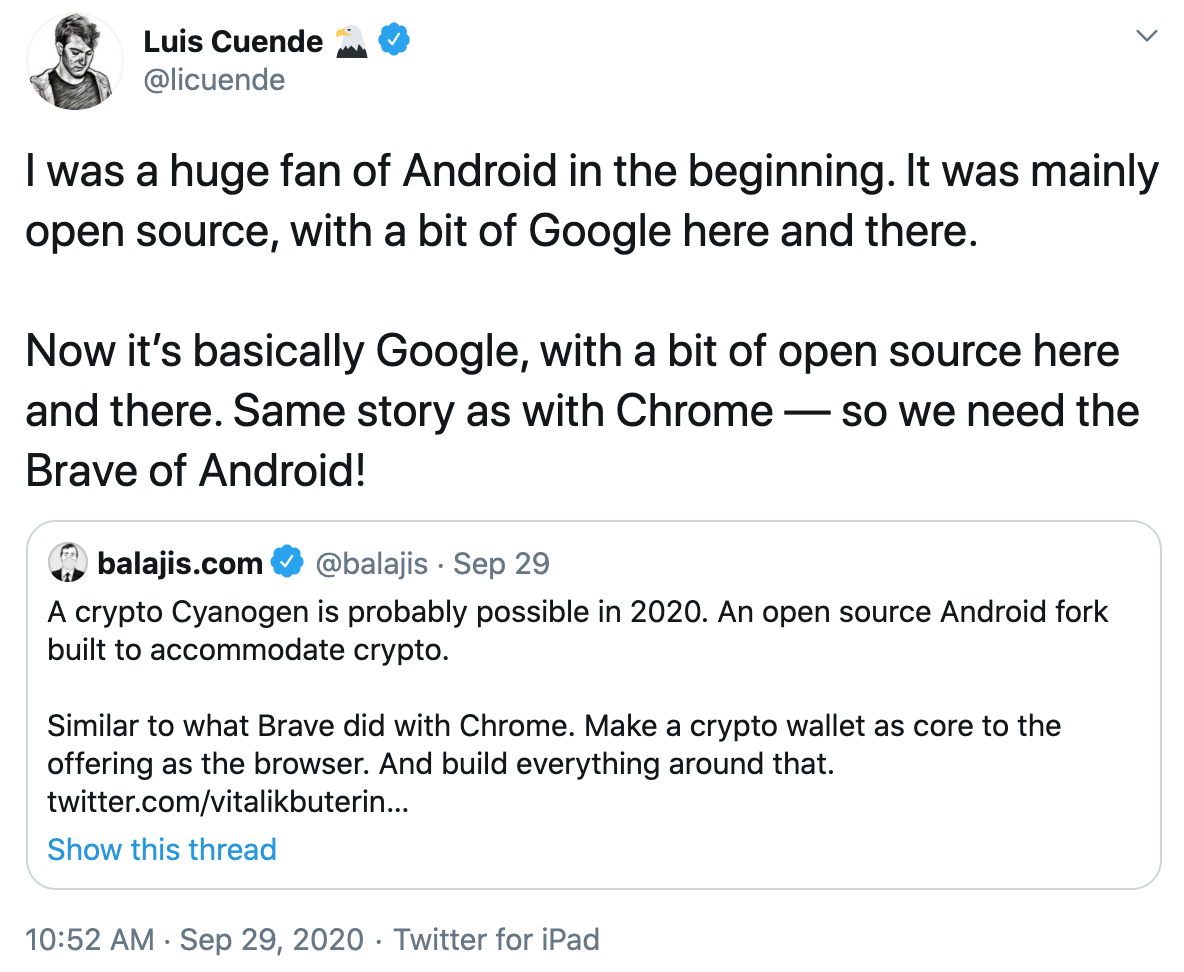
Task: Open the Show this thread link
Action: pyautogui.click(x=161, y=849)
